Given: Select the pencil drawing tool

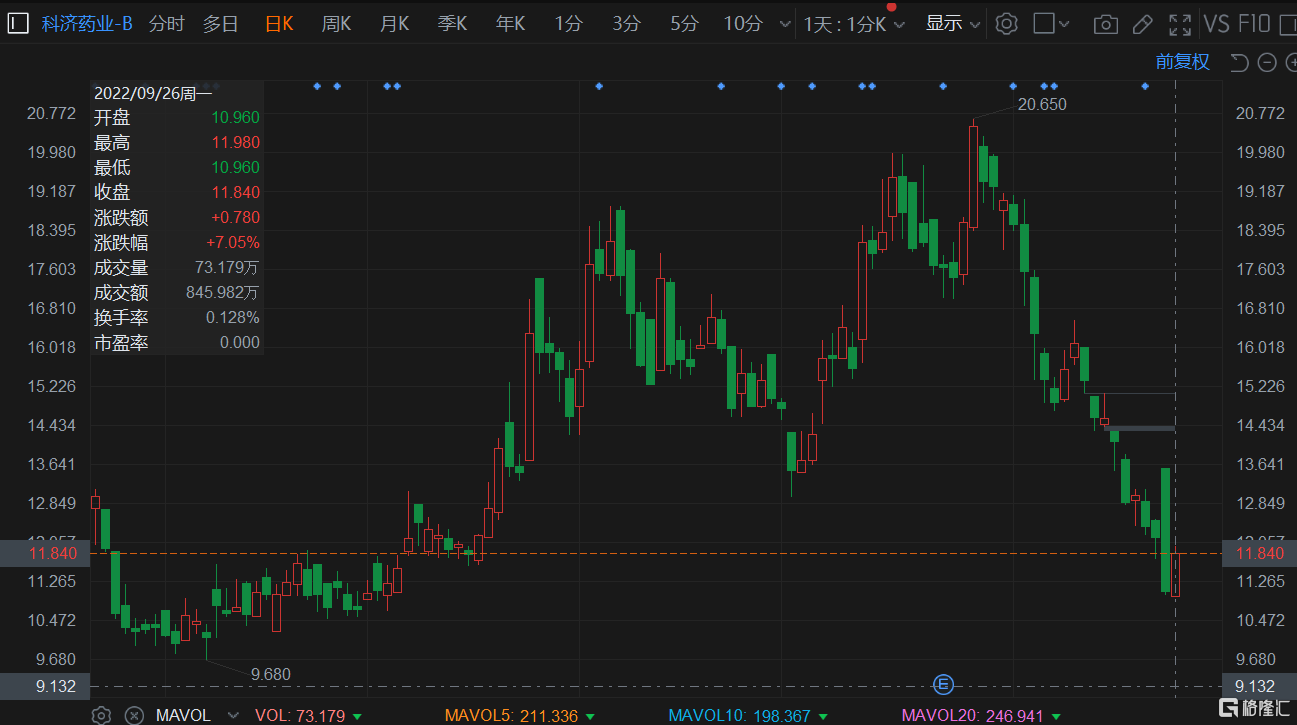Looking at the screenshot, I should 1143,24.
